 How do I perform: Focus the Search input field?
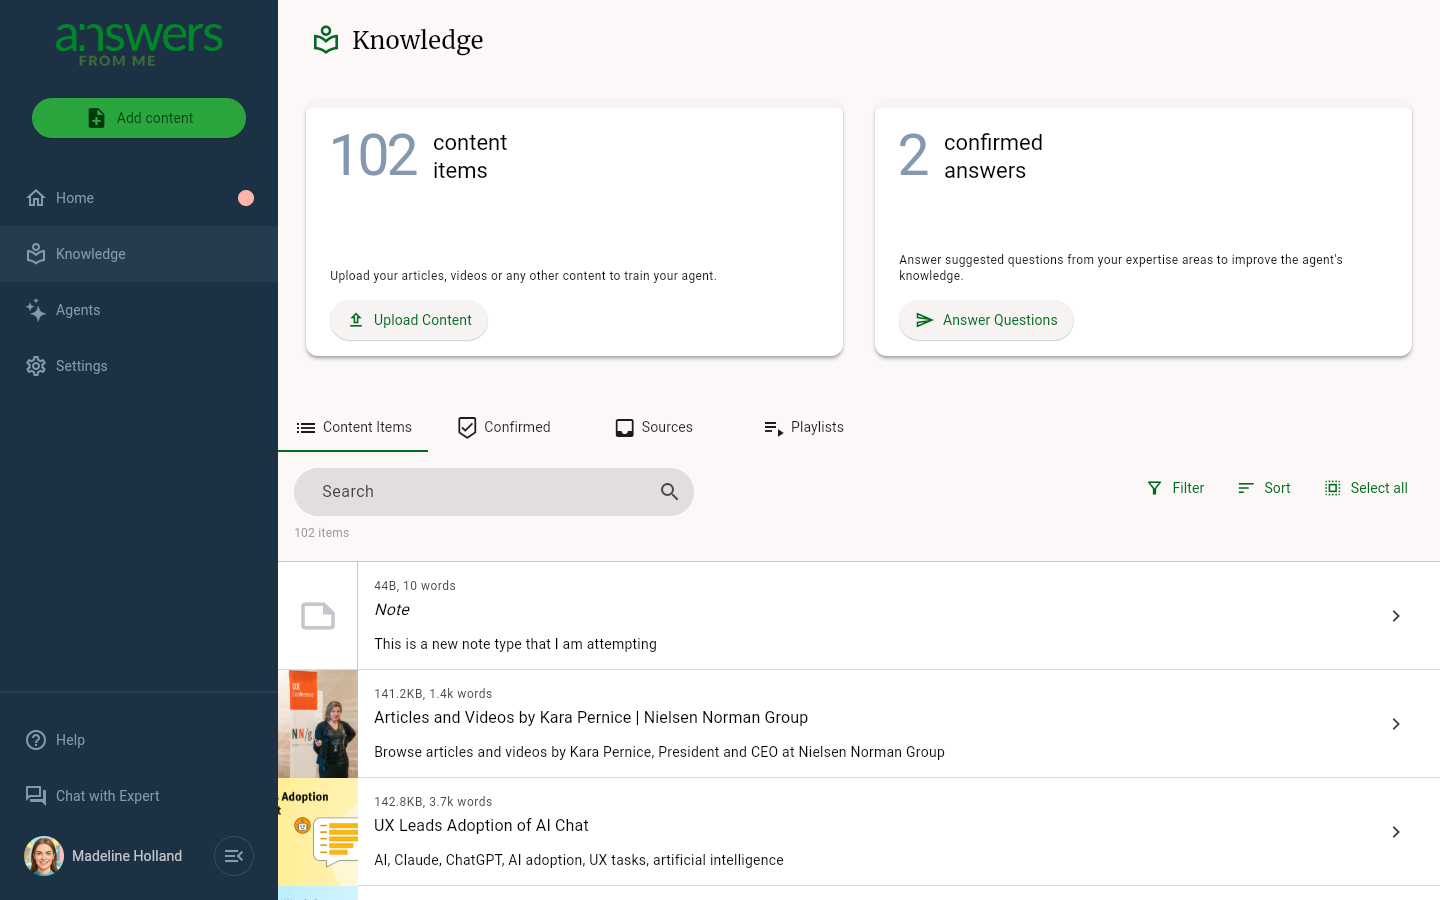click(x=494, y=492)
